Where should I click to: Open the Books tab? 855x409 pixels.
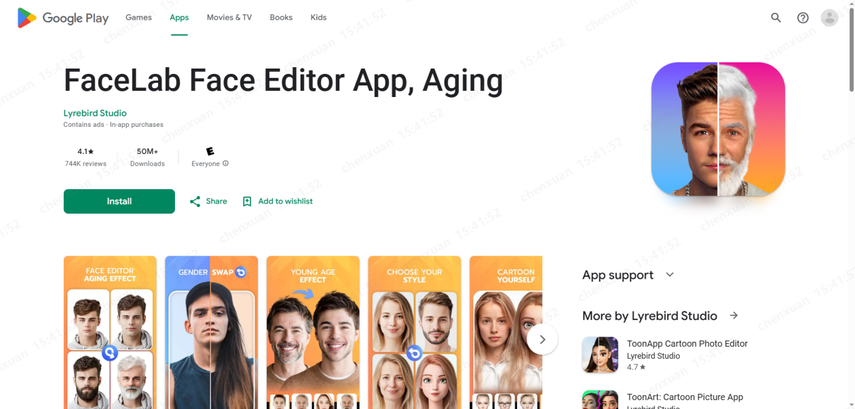tap(281, 17)
